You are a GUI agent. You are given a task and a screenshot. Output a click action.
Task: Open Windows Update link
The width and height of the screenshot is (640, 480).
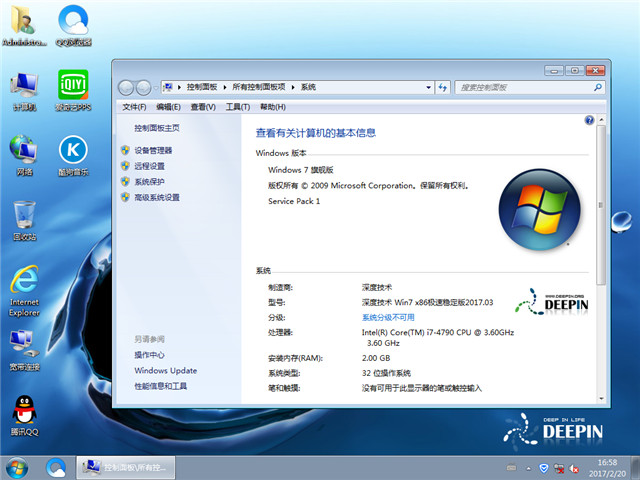click(x=166, y=371)
